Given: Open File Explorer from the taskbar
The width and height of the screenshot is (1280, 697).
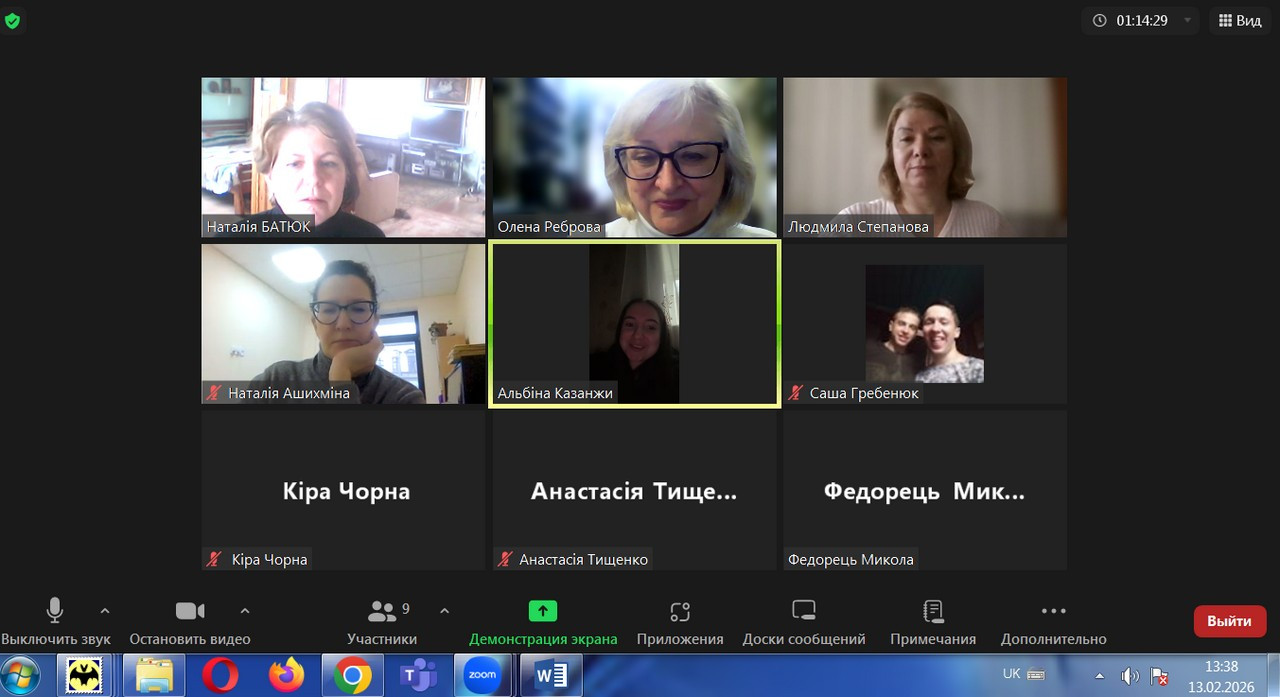Looking at the screenshot, I should pyautogui.click(x=155, y=676).
